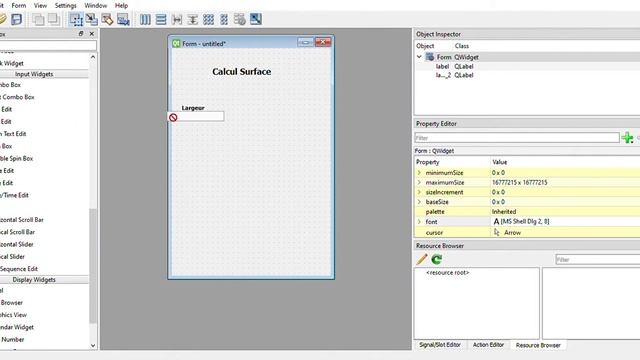This screenshot has height=360, width=640.
Task: Switch to Edit Signals/Slots mode icon
Action: 91,19
